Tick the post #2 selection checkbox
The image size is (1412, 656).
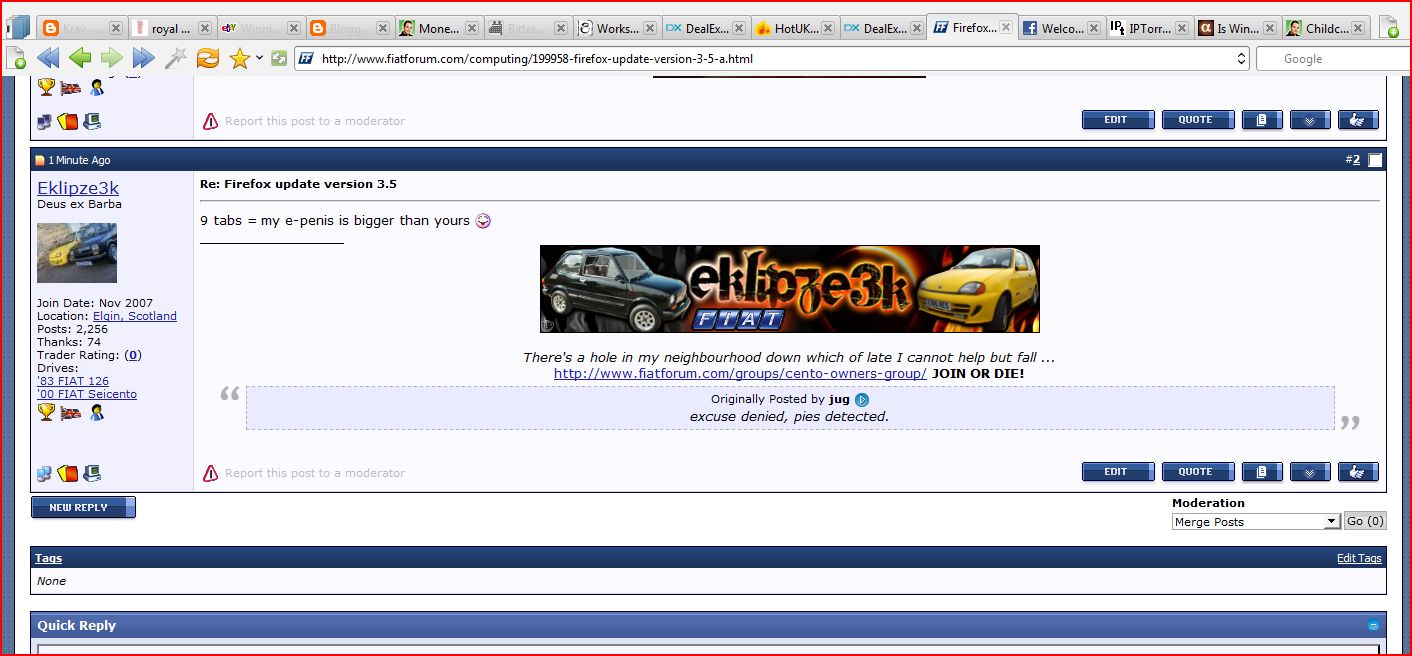[x=1376, y=160]
